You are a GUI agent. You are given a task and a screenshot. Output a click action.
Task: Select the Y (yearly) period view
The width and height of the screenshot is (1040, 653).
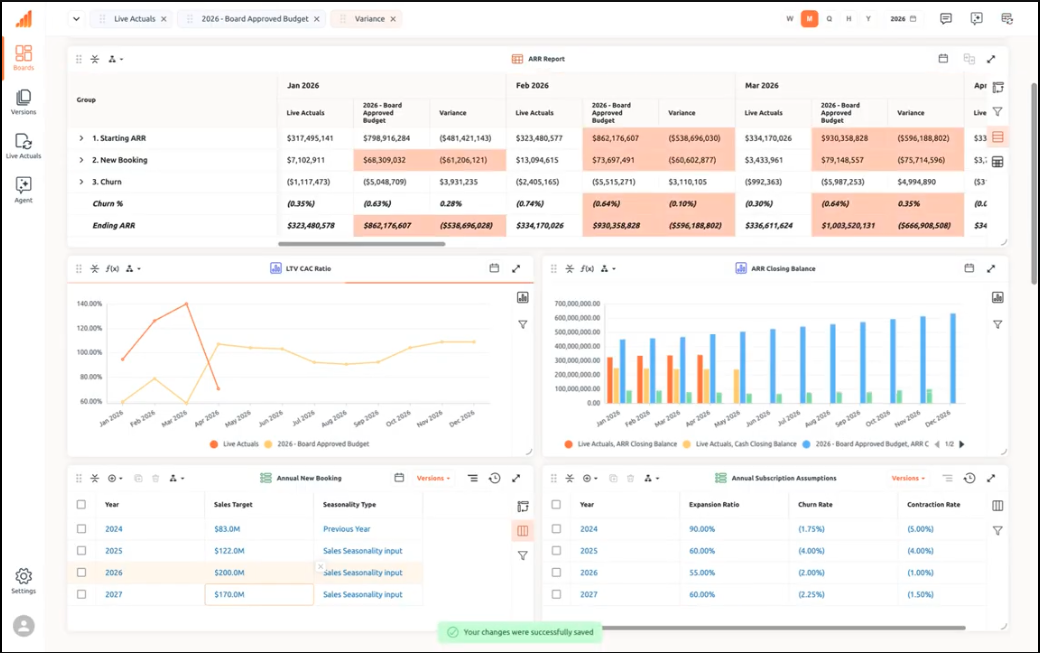coord(868,19)
